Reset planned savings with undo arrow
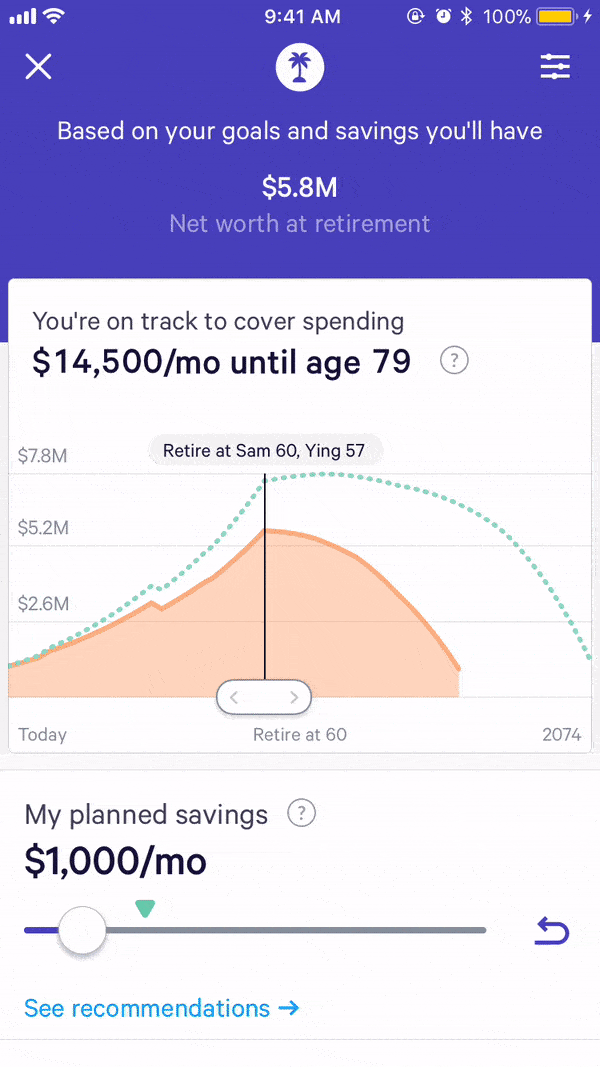This screenshot has width=600, height=1067. pos(552,932)
